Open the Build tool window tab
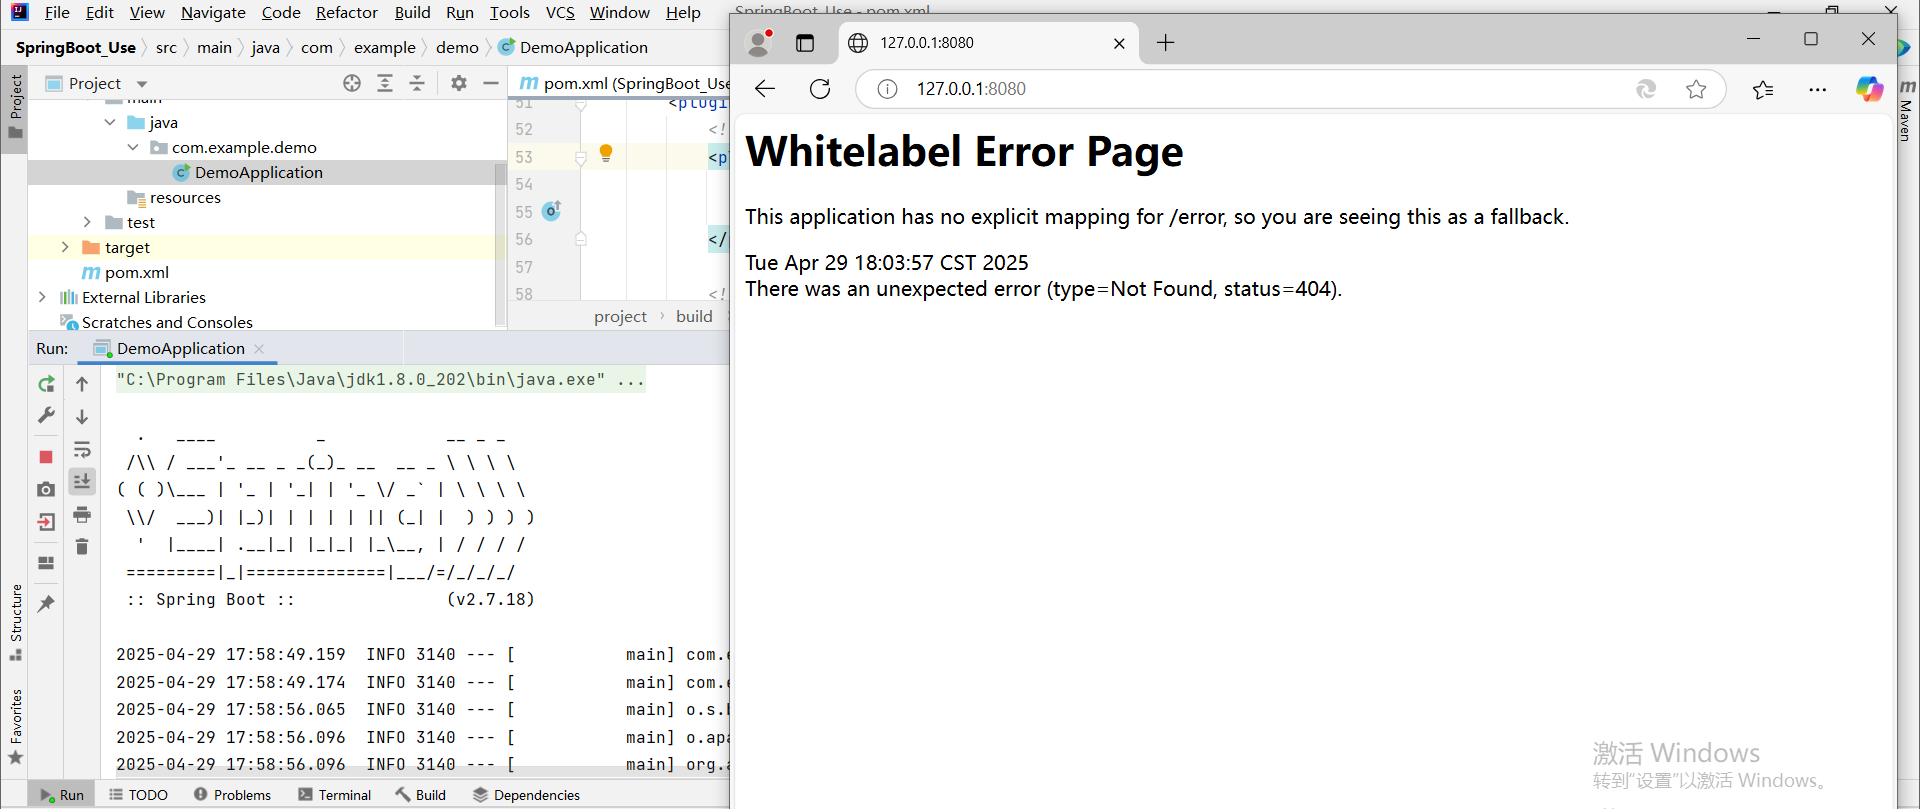 pos(421,795)
